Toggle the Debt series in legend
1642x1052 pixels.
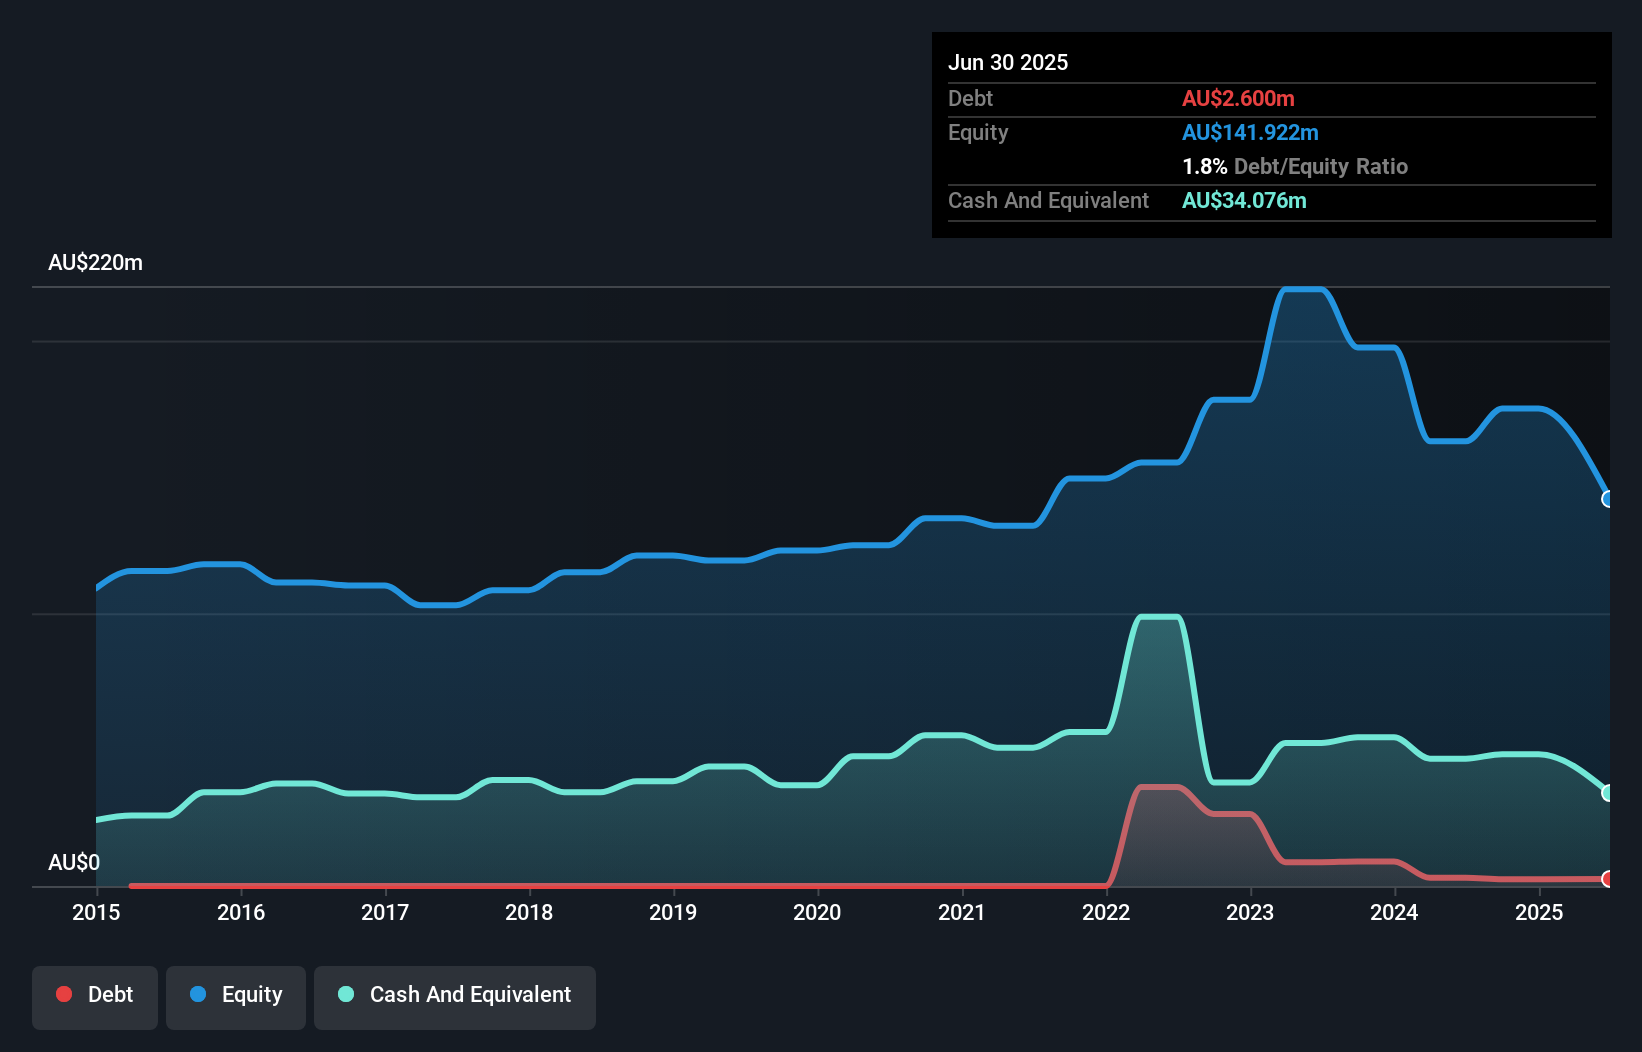pos(95,995)
